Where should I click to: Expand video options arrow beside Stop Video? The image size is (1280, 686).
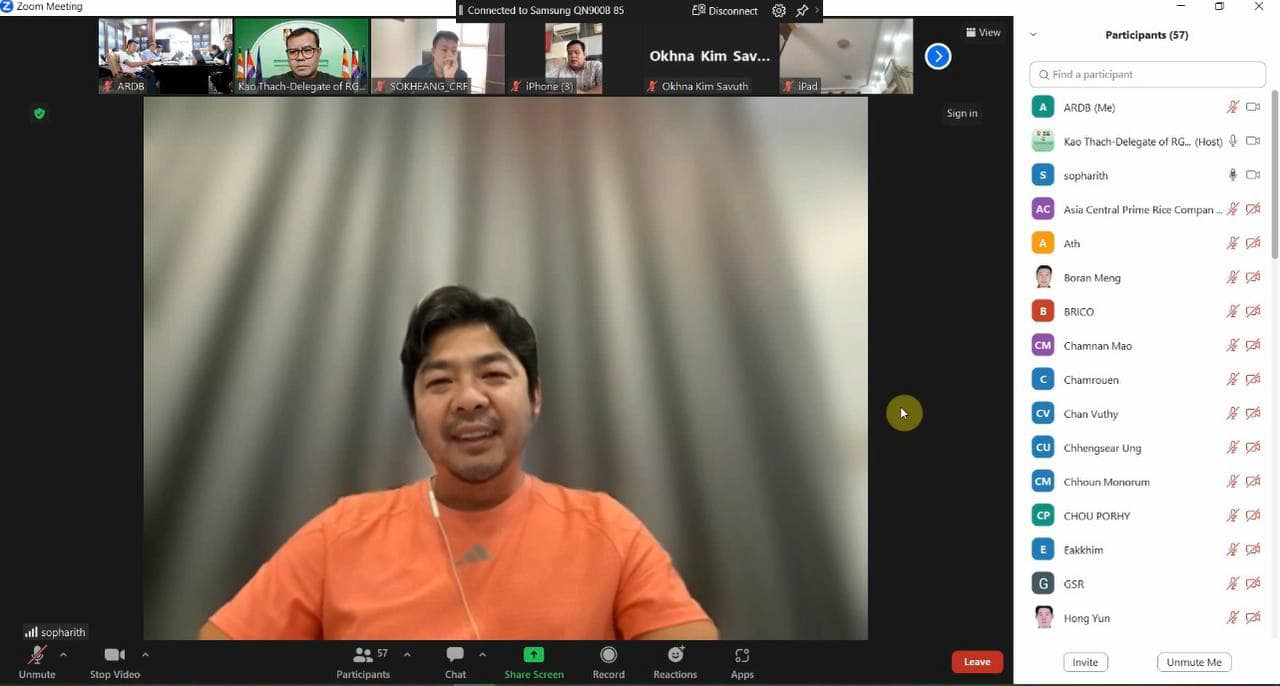coord(145,655)
